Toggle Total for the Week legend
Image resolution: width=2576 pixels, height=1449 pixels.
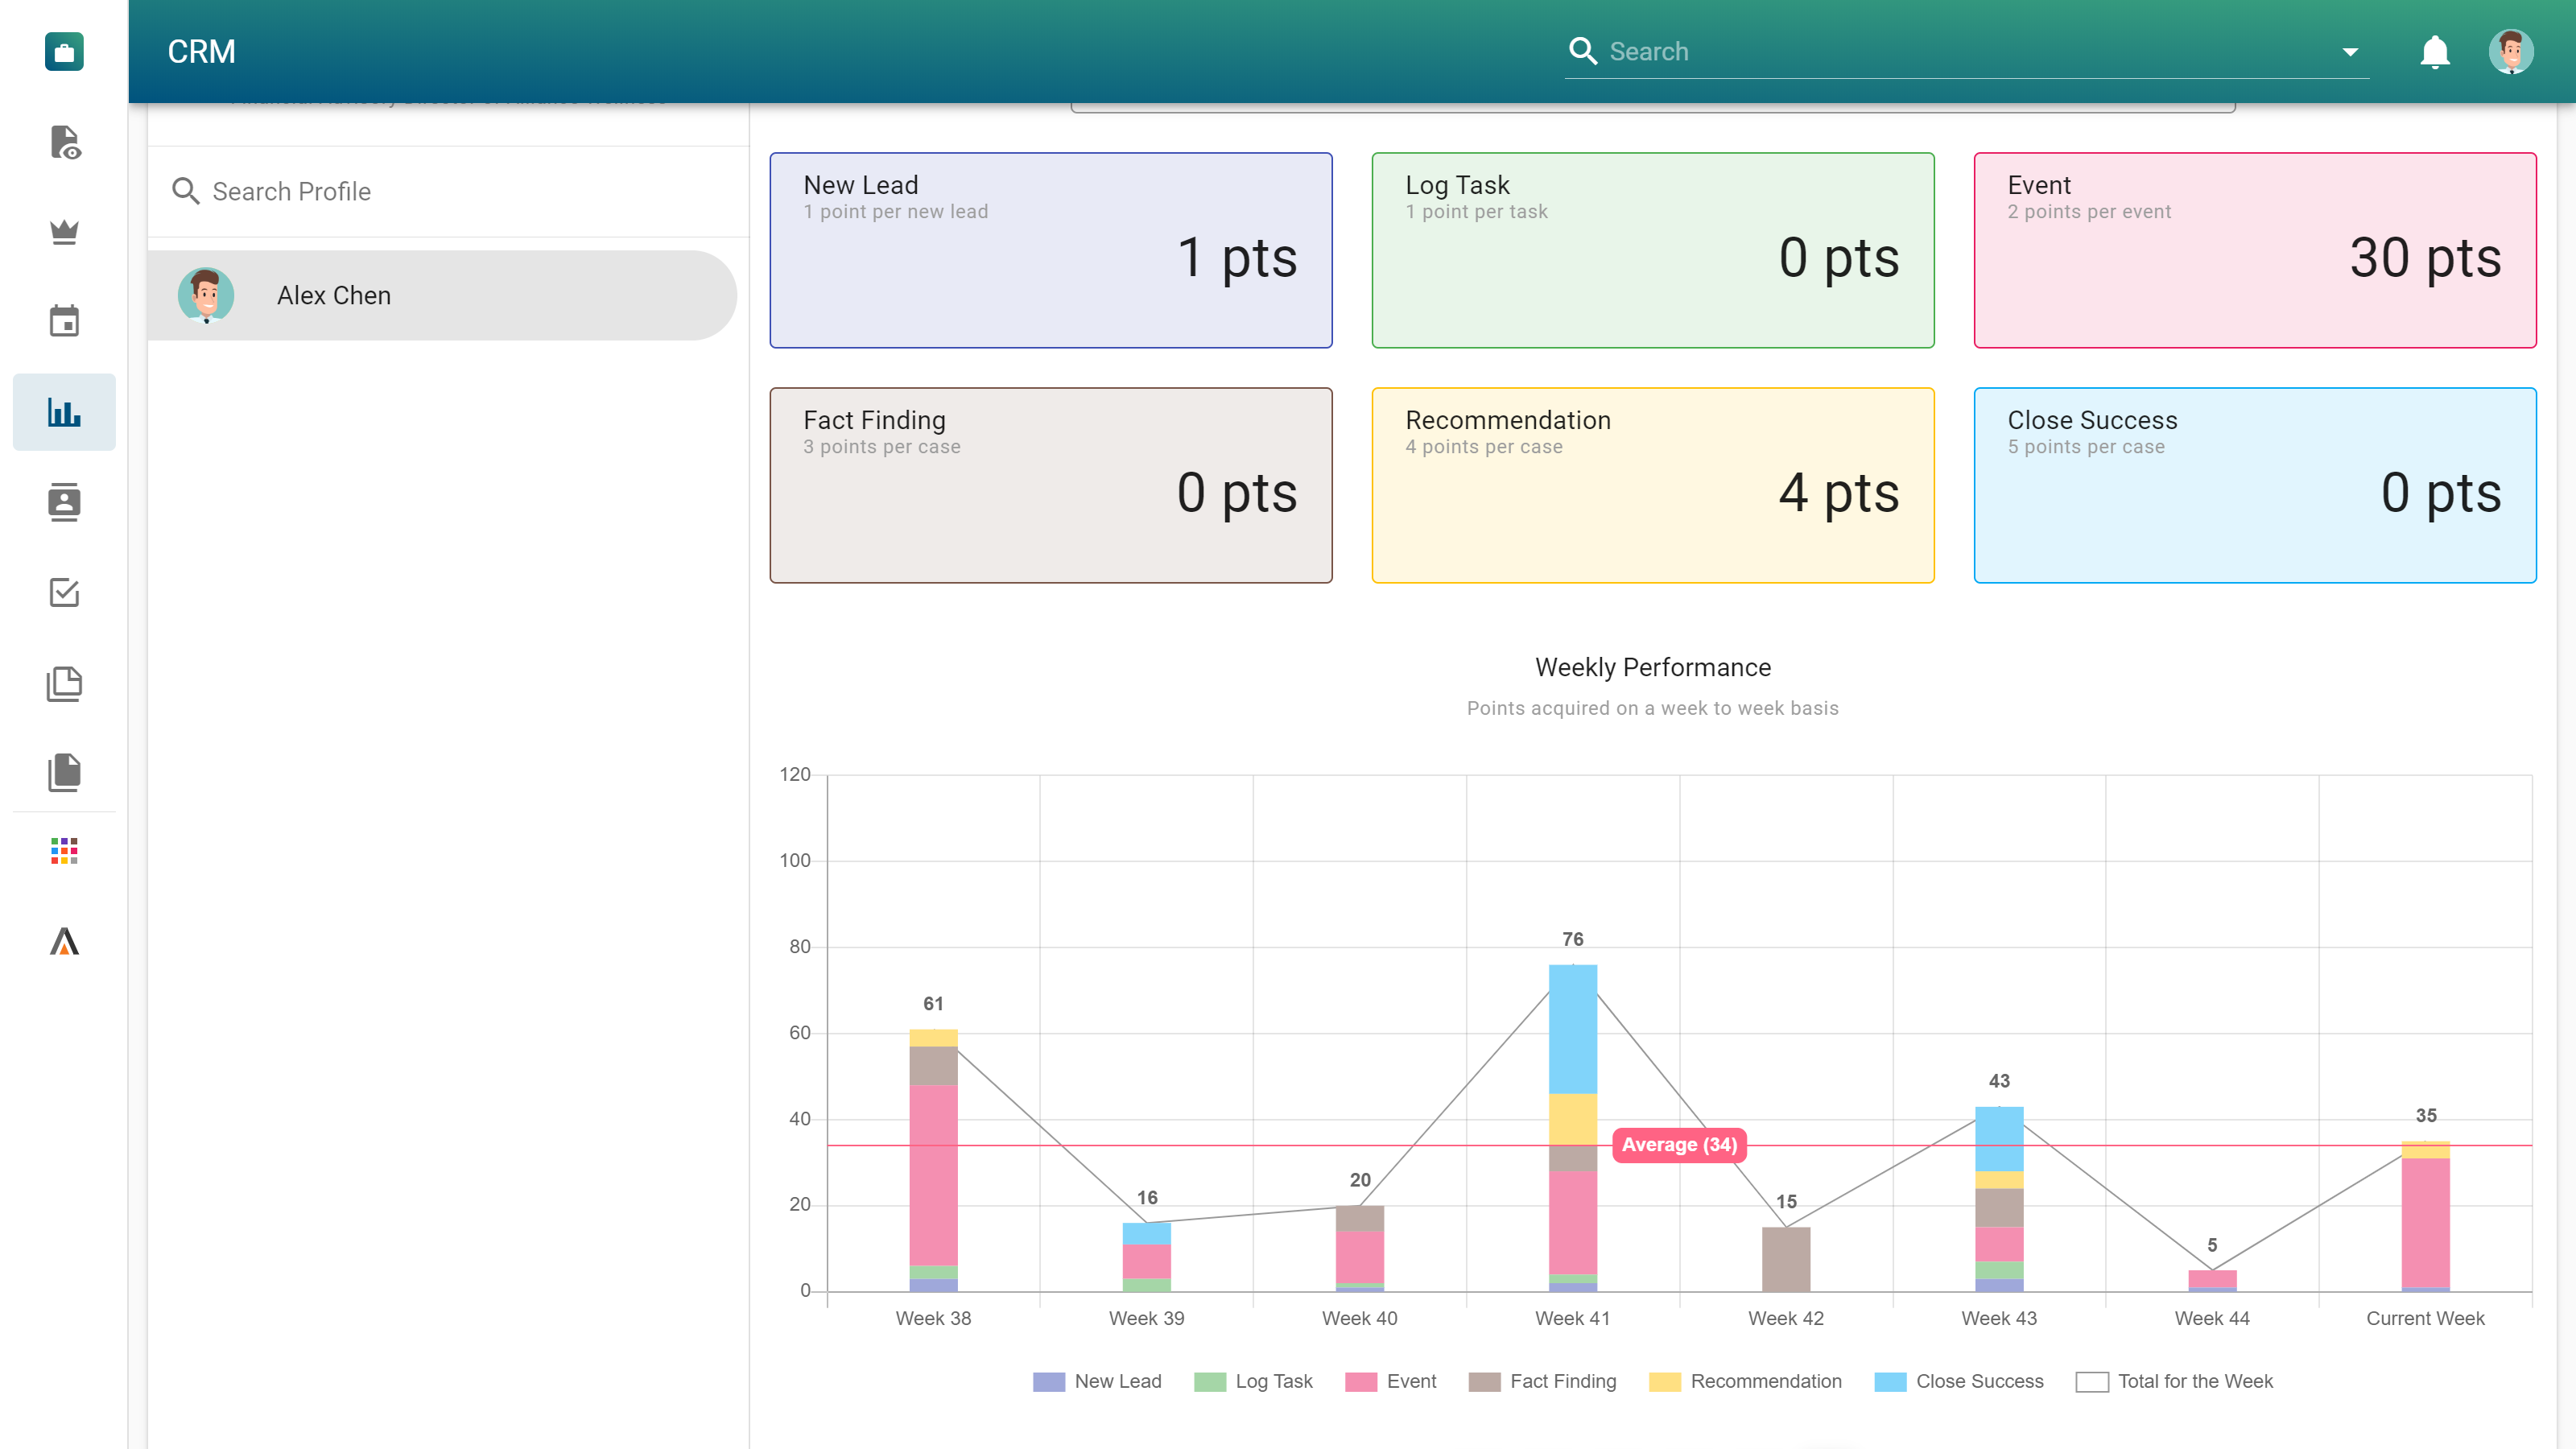click(2174, 1381)
